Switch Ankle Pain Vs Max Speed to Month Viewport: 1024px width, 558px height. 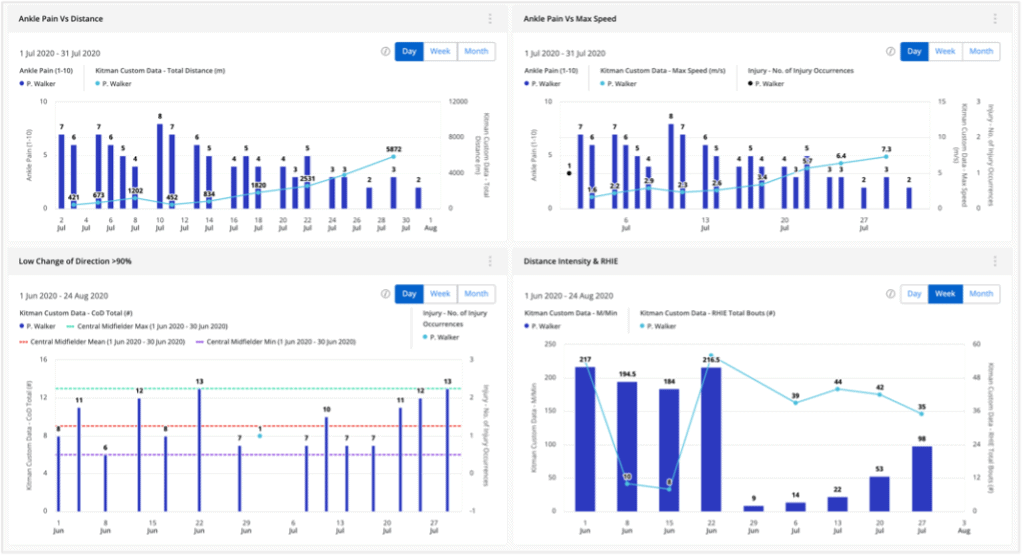(x=981, y=52)
